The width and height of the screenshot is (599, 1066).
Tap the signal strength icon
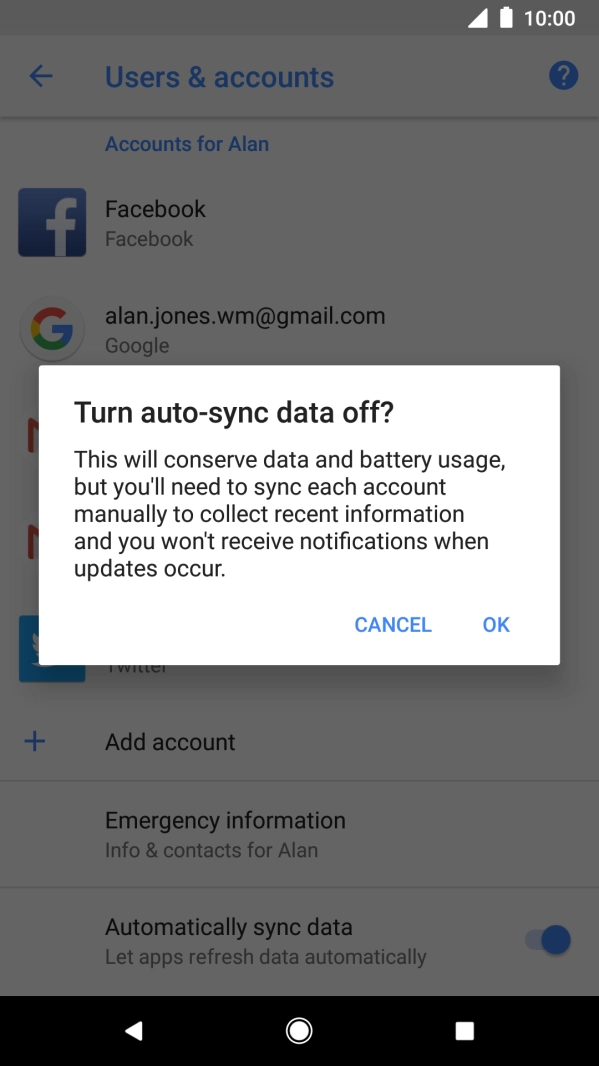point(478,18)
